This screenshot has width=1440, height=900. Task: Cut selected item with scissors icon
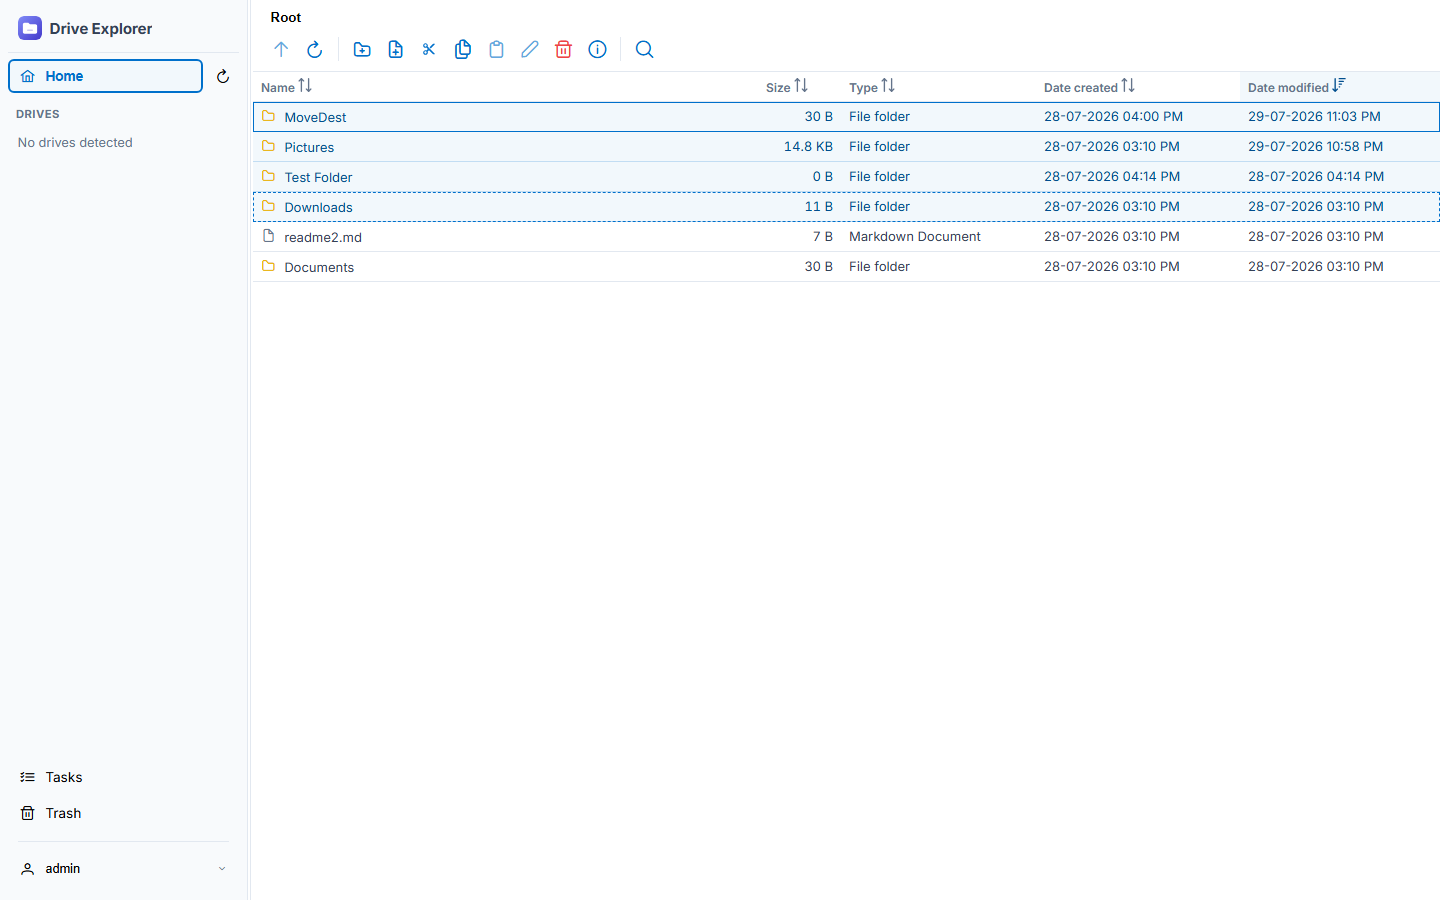pos(429,49)
